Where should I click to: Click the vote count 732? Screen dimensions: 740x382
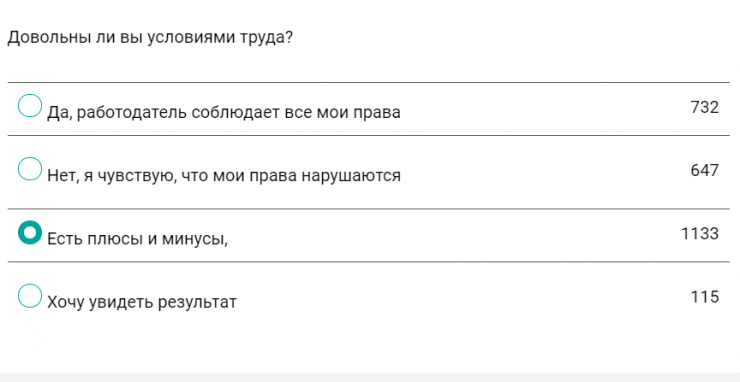tap(705, 107)
